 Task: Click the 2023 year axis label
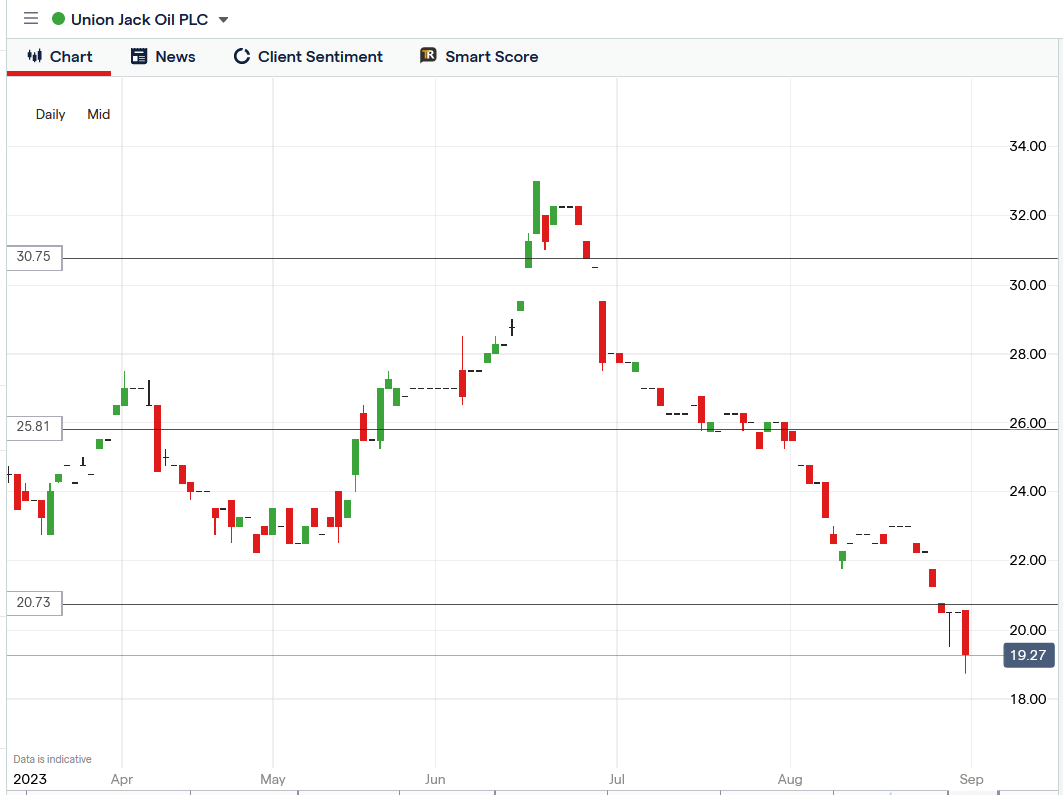[30, 779]
